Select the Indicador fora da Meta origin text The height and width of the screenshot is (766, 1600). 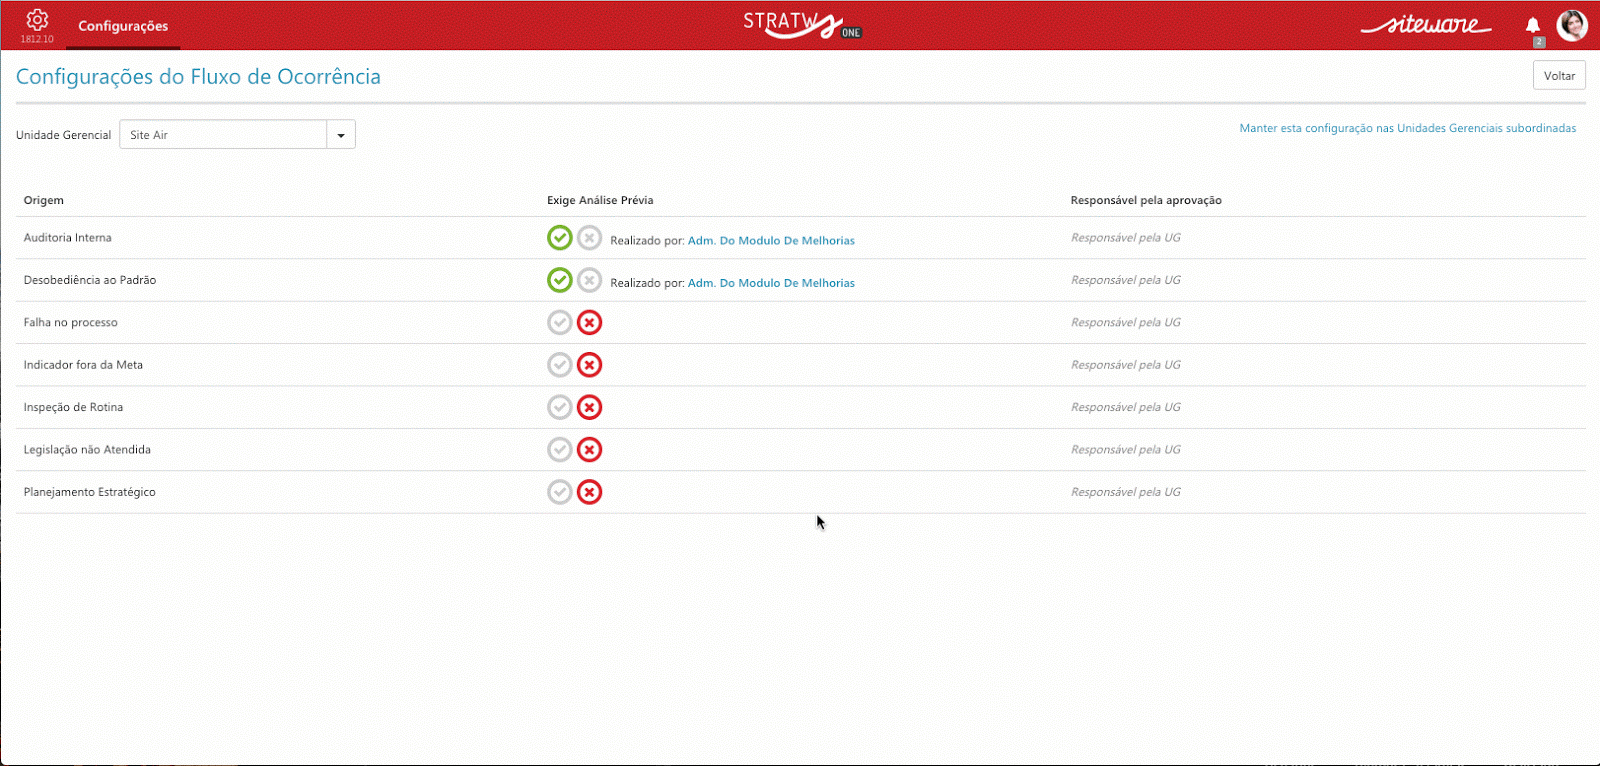[83, 365]
